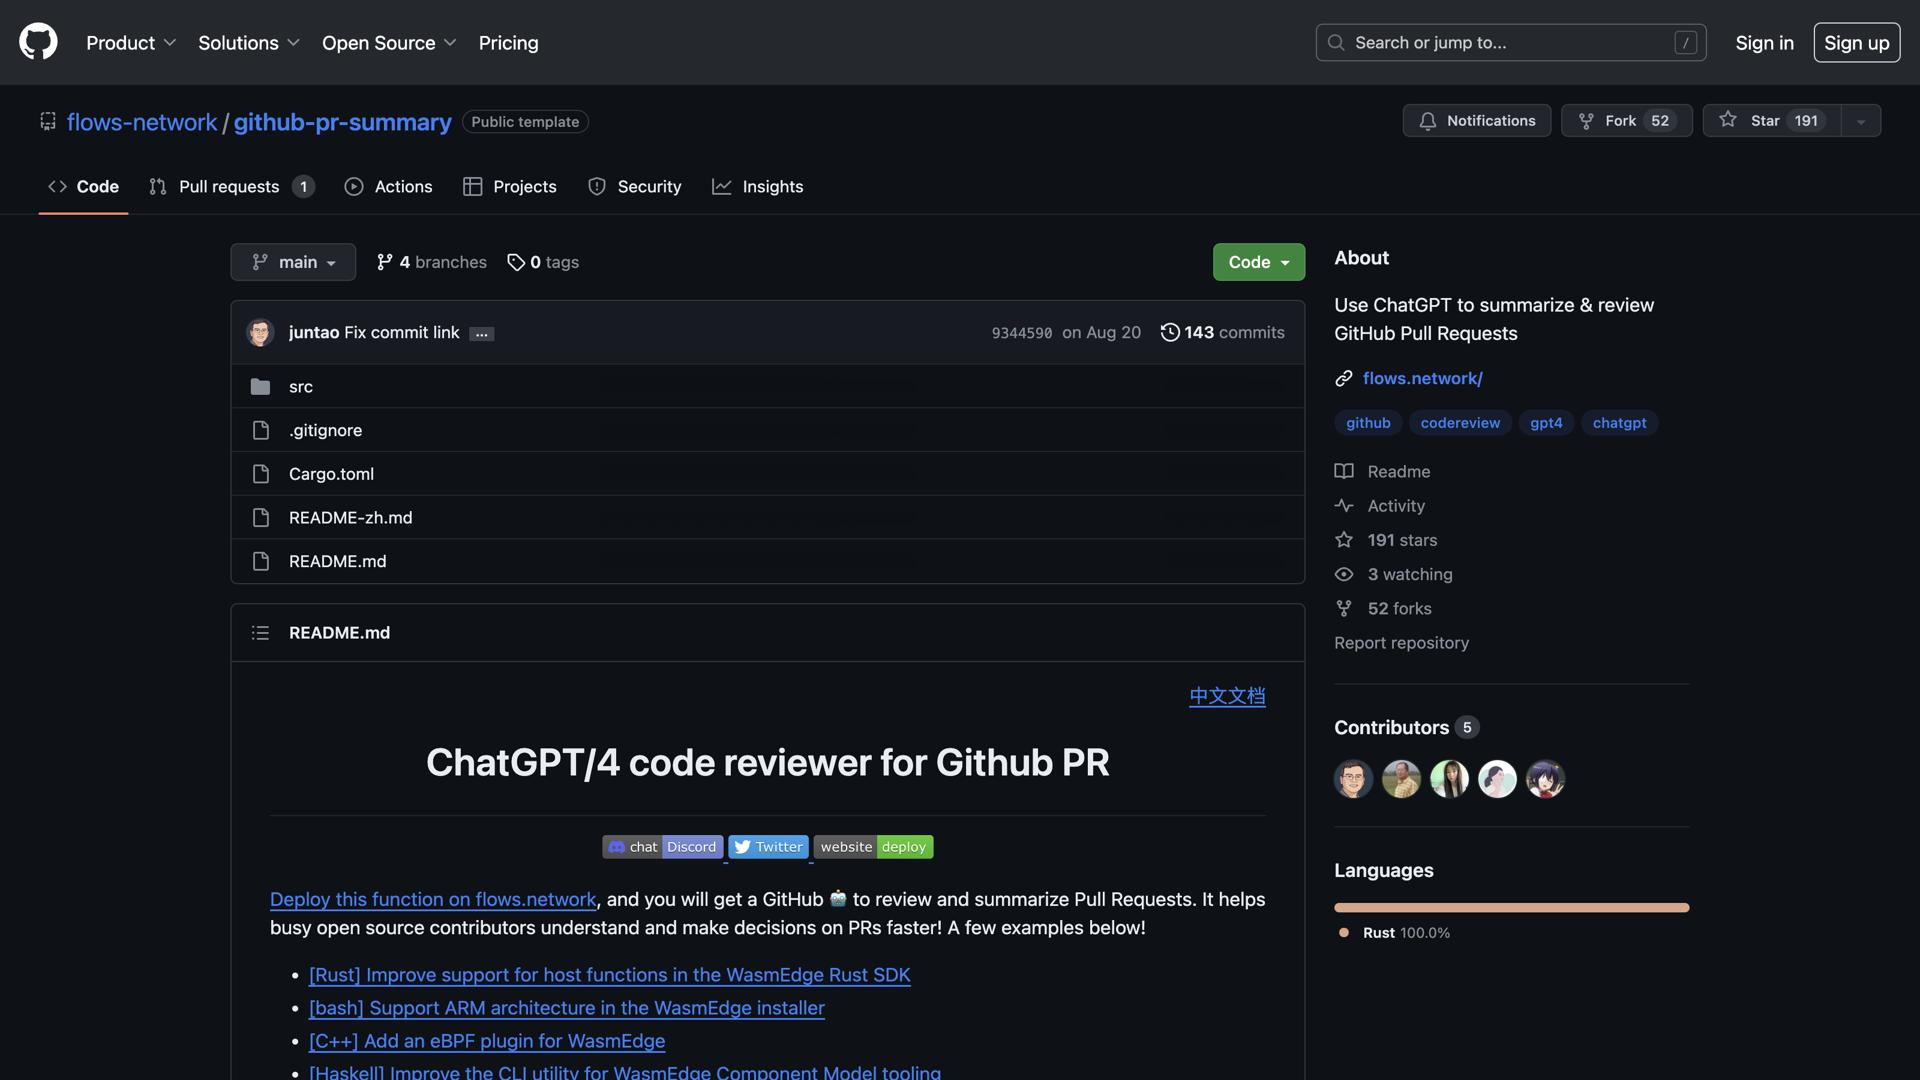
Task: Click the Rust 100% language bar
Action: (x=1511, y=907)
